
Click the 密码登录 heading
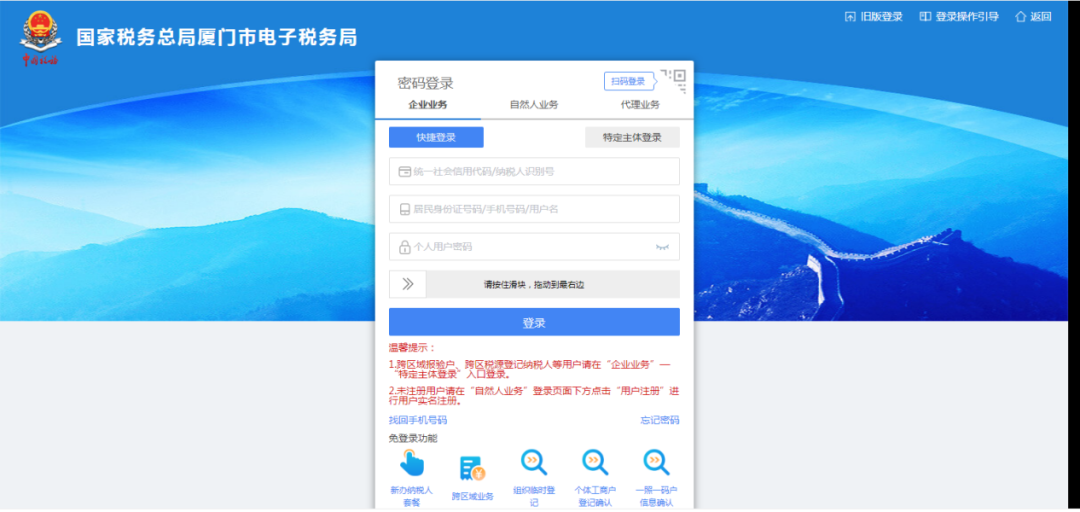coord(426,84)
